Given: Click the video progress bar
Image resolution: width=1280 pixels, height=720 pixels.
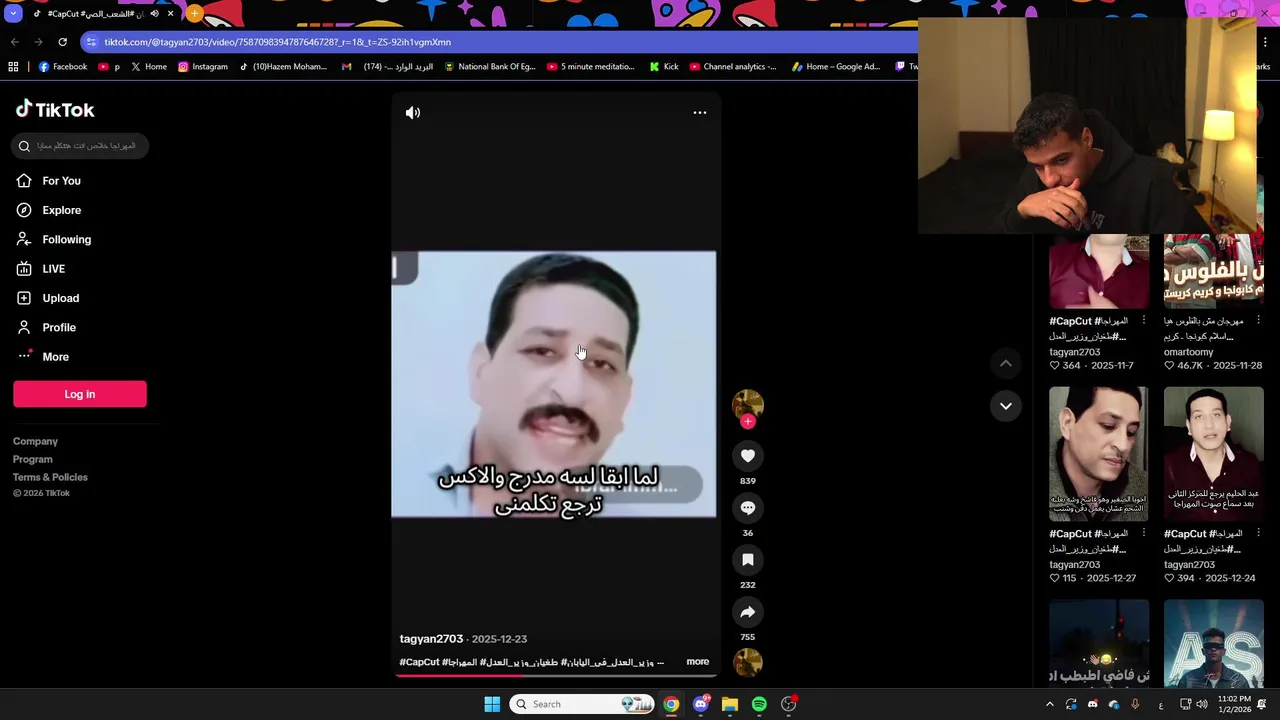Looking at the screenshot, I should point(555,675).
